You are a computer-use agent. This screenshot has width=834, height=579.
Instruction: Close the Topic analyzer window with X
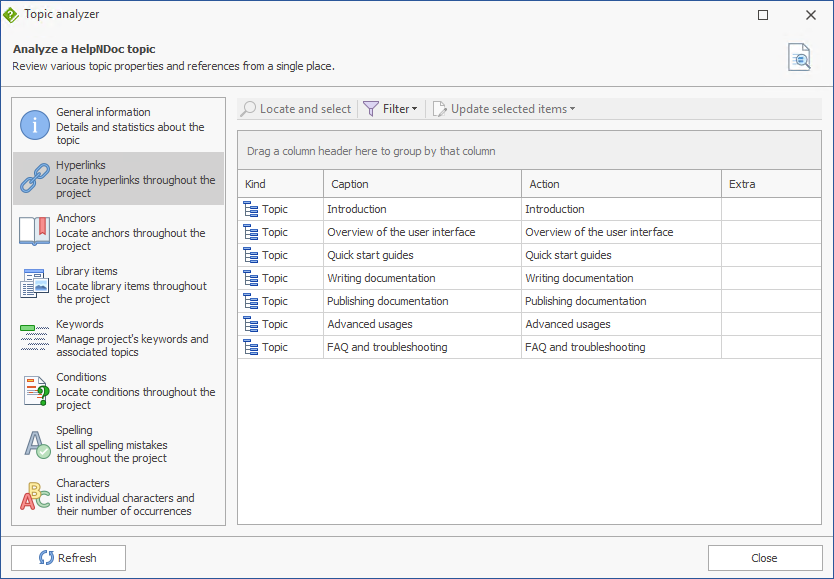811,15
